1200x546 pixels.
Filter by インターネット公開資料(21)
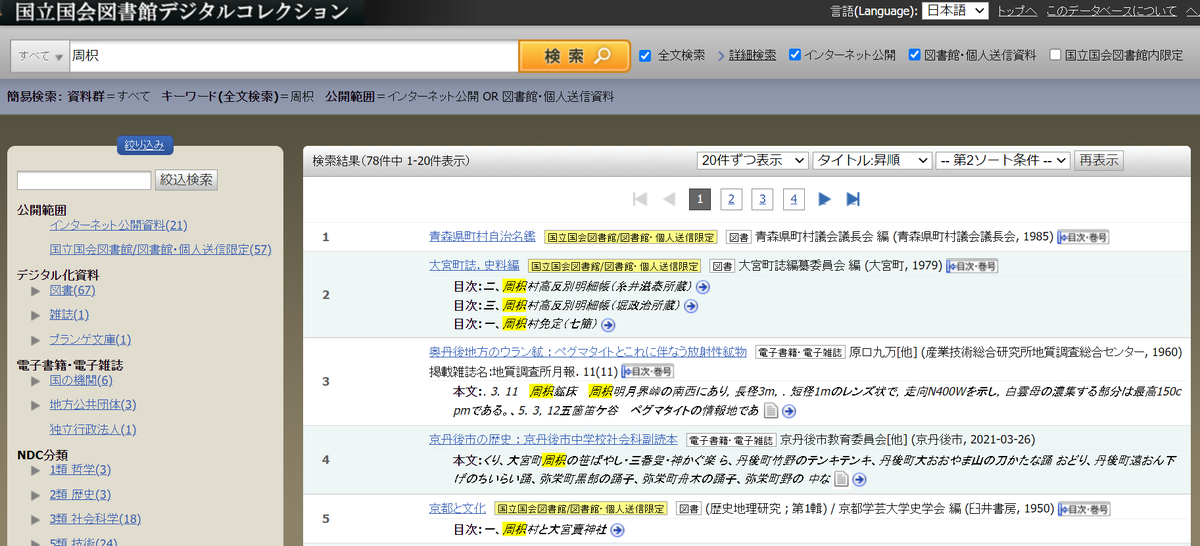pyautogui.click(x=118, y=226)
